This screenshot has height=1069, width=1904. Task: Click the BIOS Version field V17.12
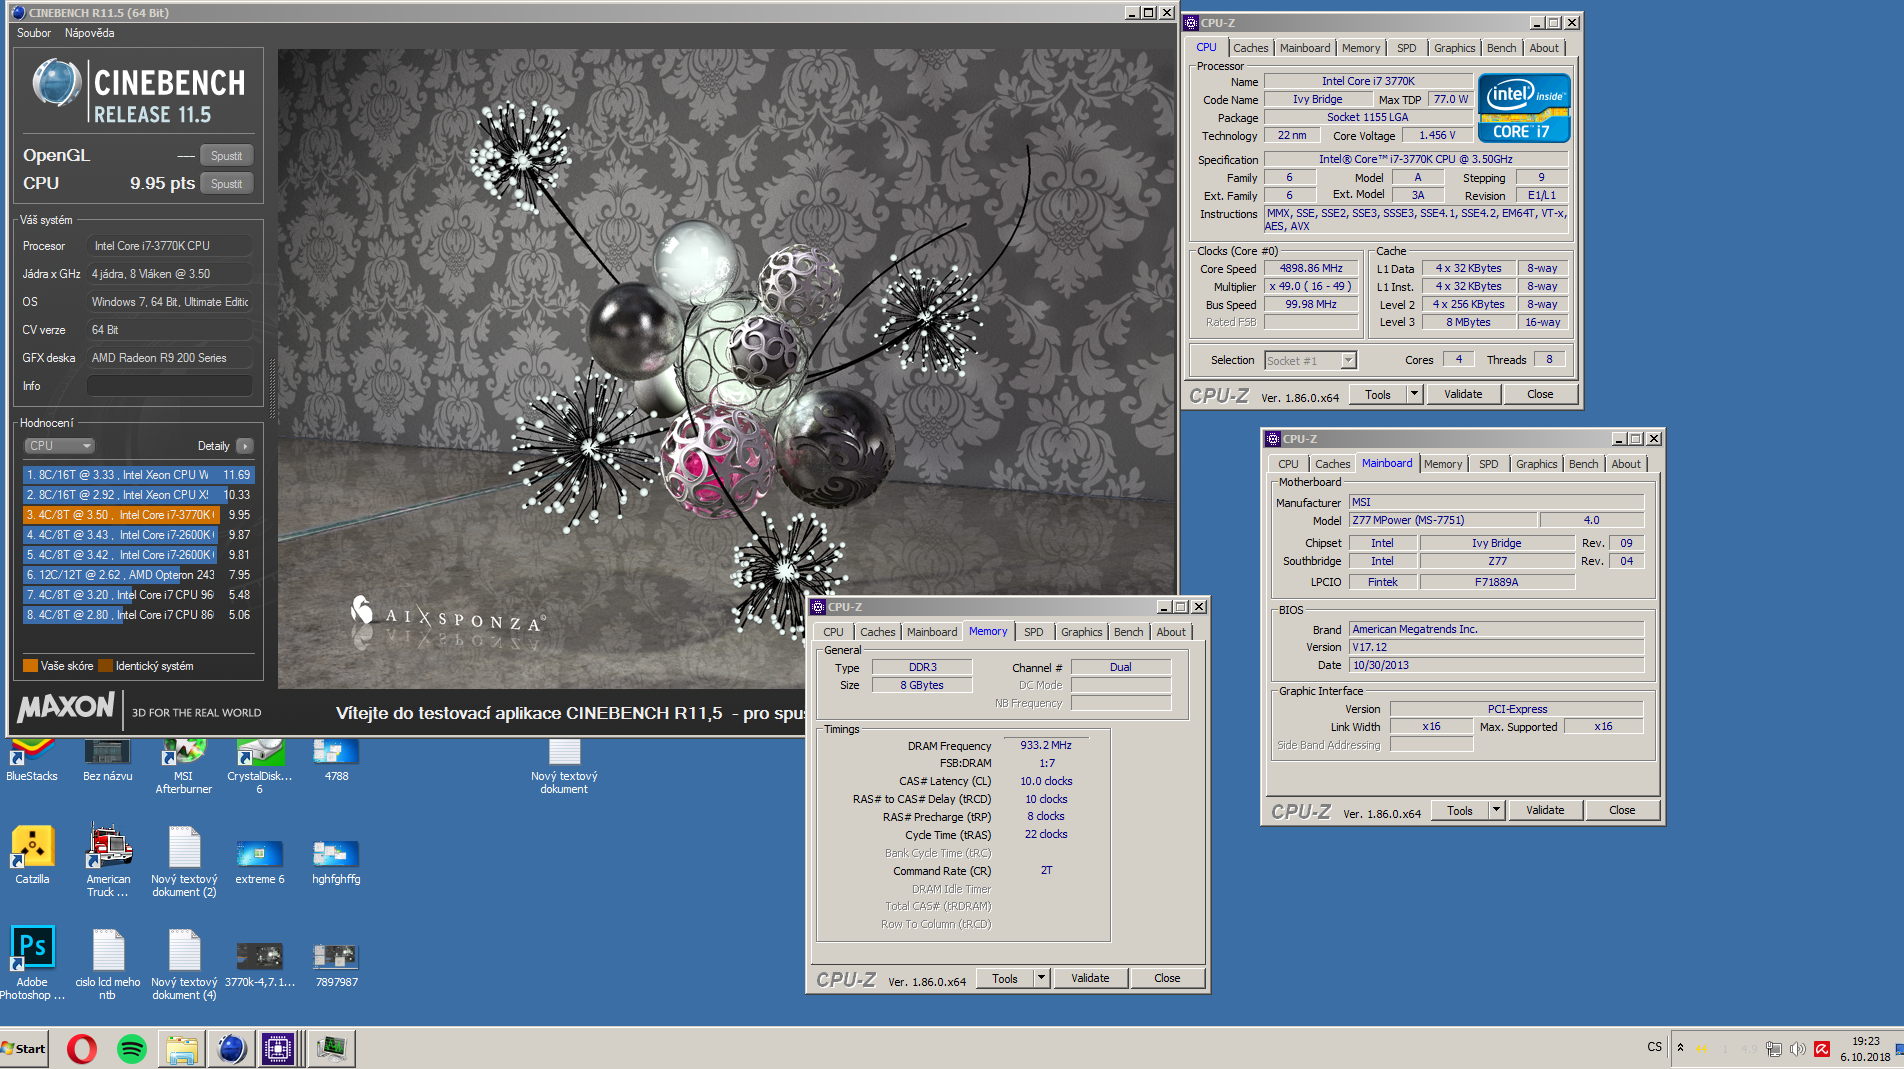1496,648
